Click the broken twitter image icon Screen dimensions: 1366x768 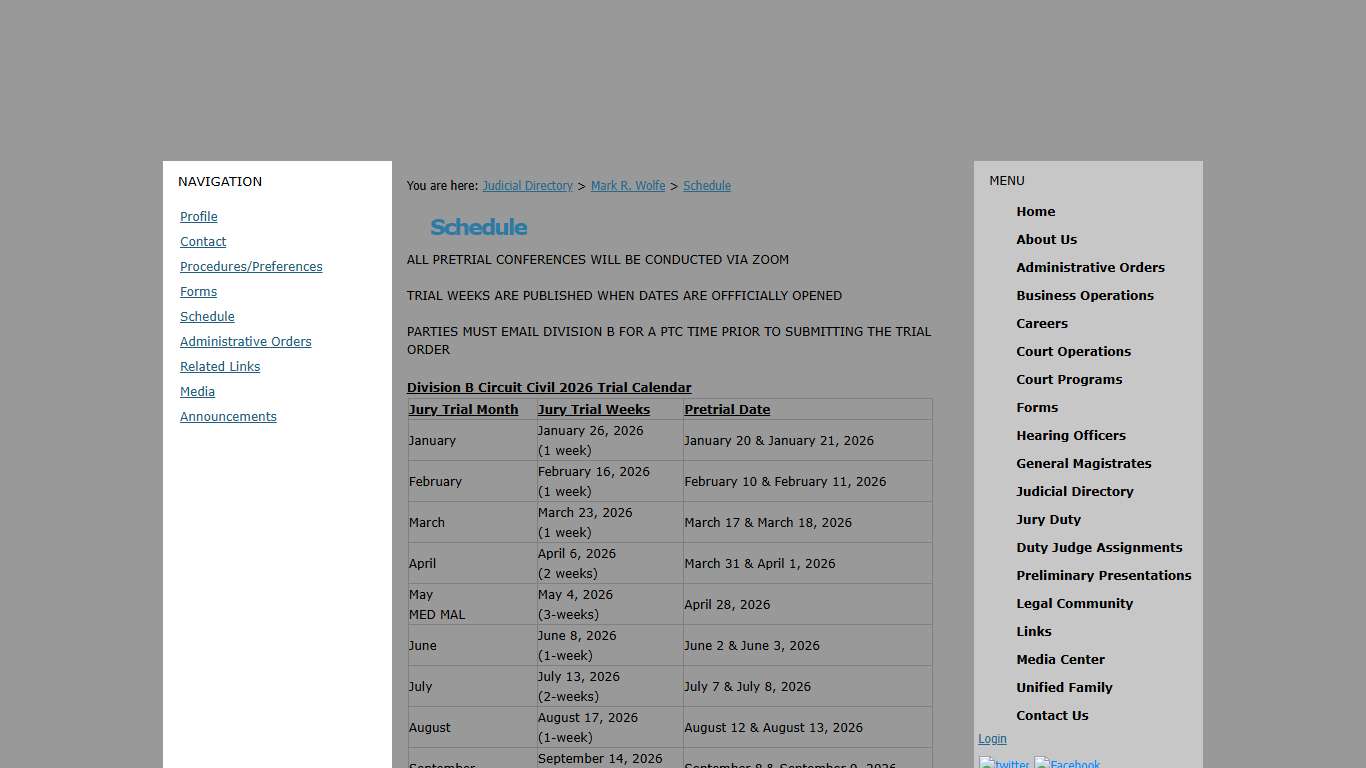tap(1003, 763)
